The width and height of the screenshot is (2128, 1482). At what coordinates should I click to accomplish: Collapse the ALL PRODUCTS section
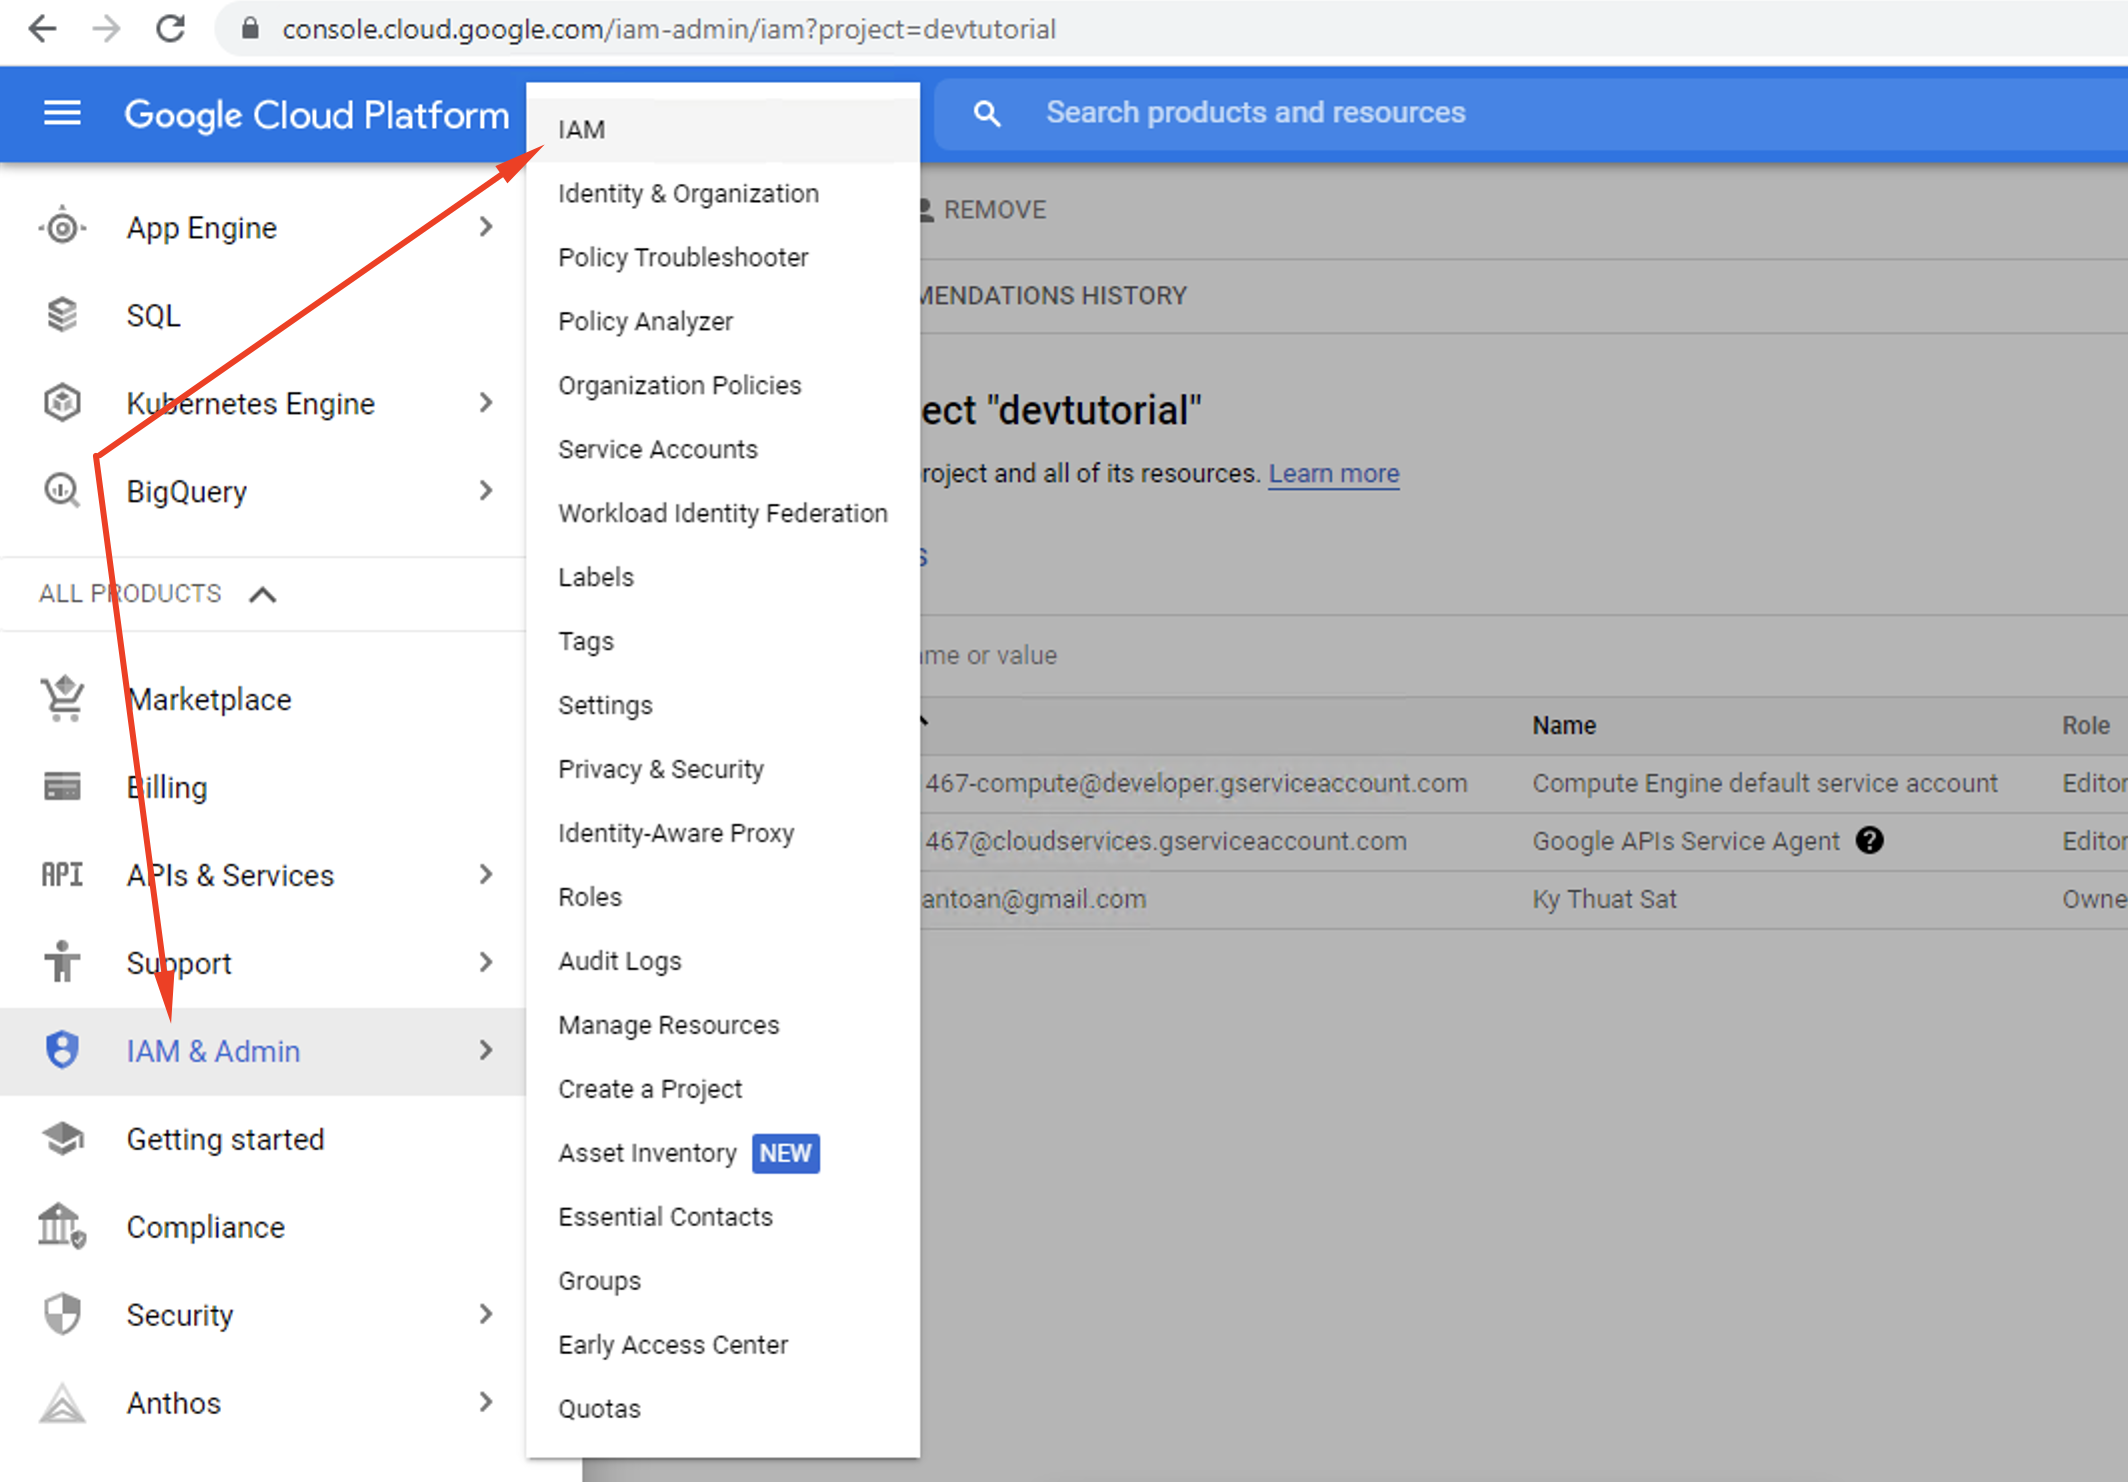tap(262, 594)
